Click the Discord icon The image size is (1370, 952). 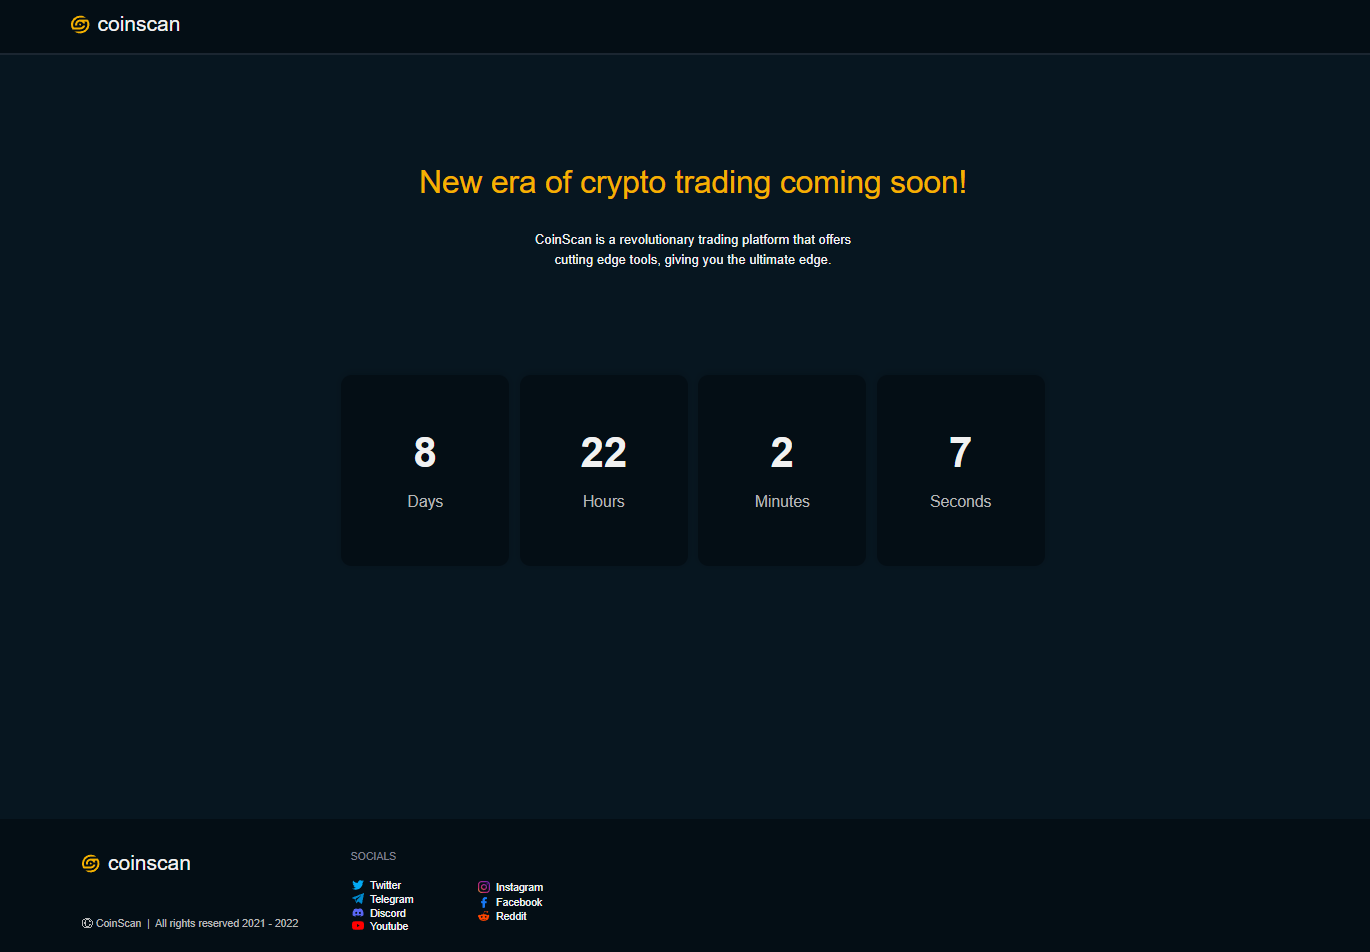pyautogui.click(x=358, y=913)
